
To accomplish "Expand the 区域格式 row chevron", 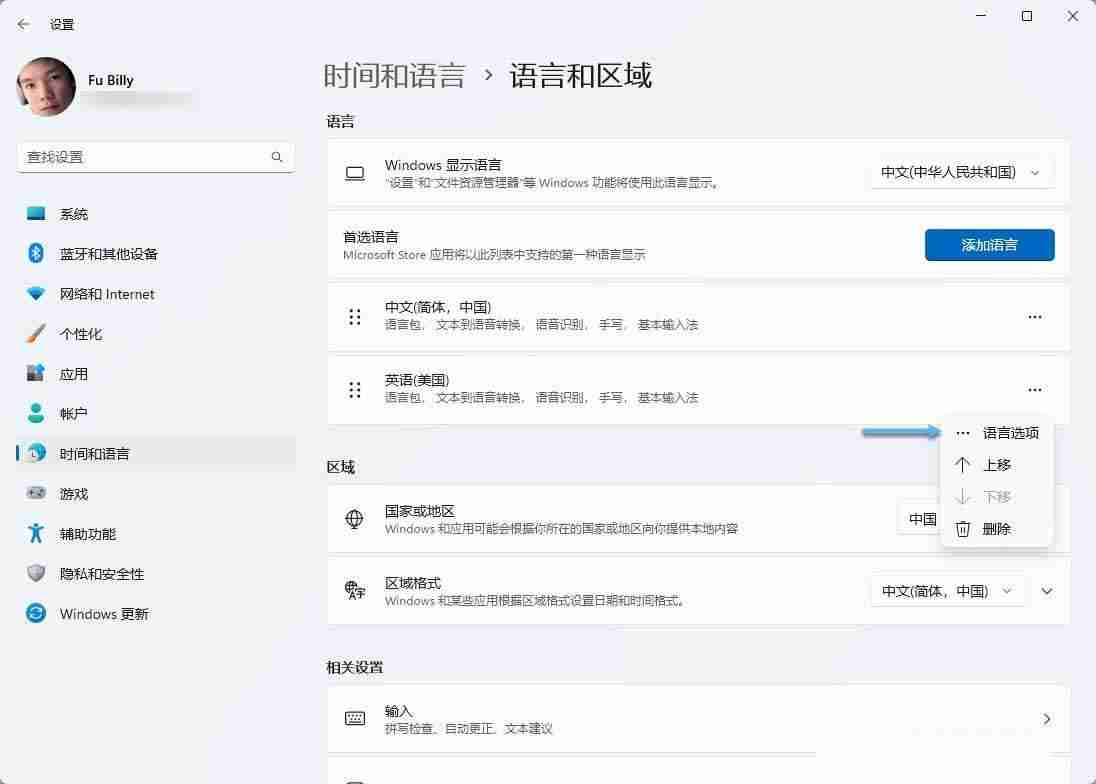I will pyautogui.click(x=1047, y=591).
